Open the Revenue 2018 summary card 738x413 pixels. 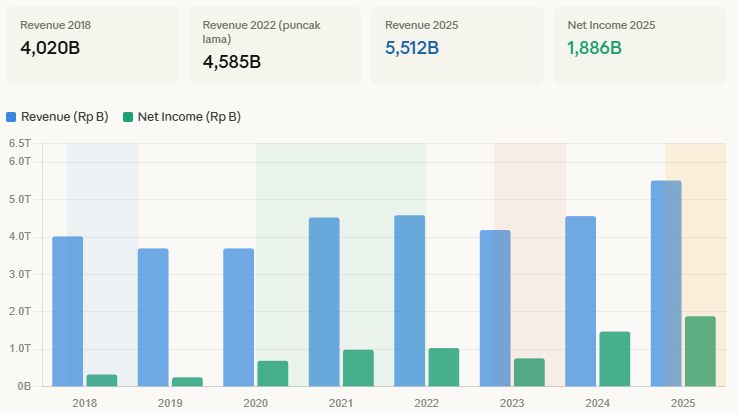point(92,46)
